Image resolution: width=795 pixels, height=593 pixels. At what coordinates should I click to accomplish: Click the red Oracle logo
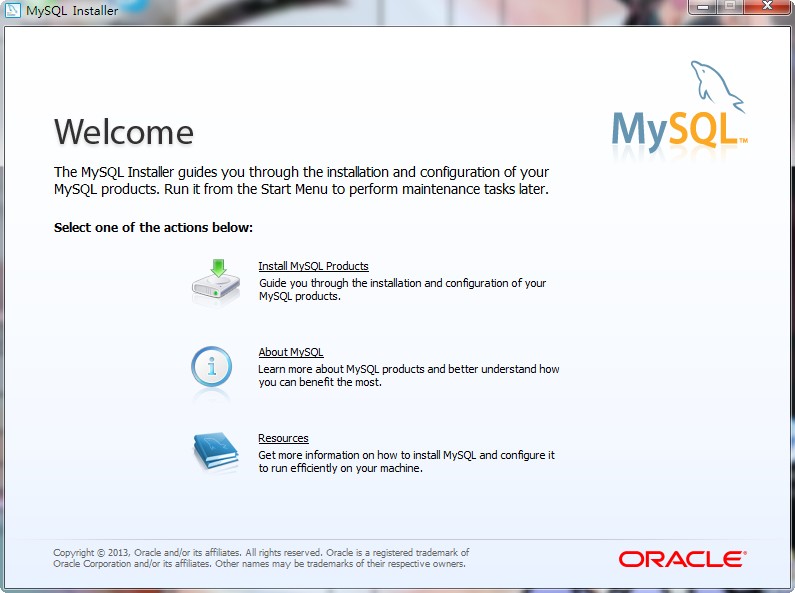(x=682, y=559)
